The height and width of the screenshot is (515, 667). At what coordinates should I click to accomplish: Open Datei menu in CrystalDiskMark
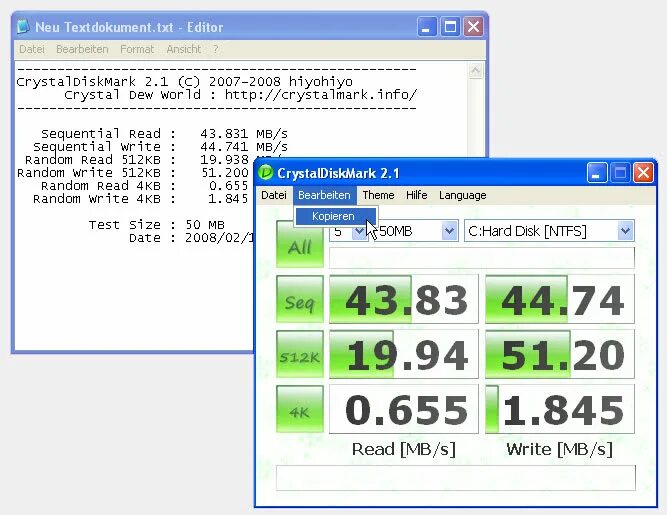pos(274,195)
